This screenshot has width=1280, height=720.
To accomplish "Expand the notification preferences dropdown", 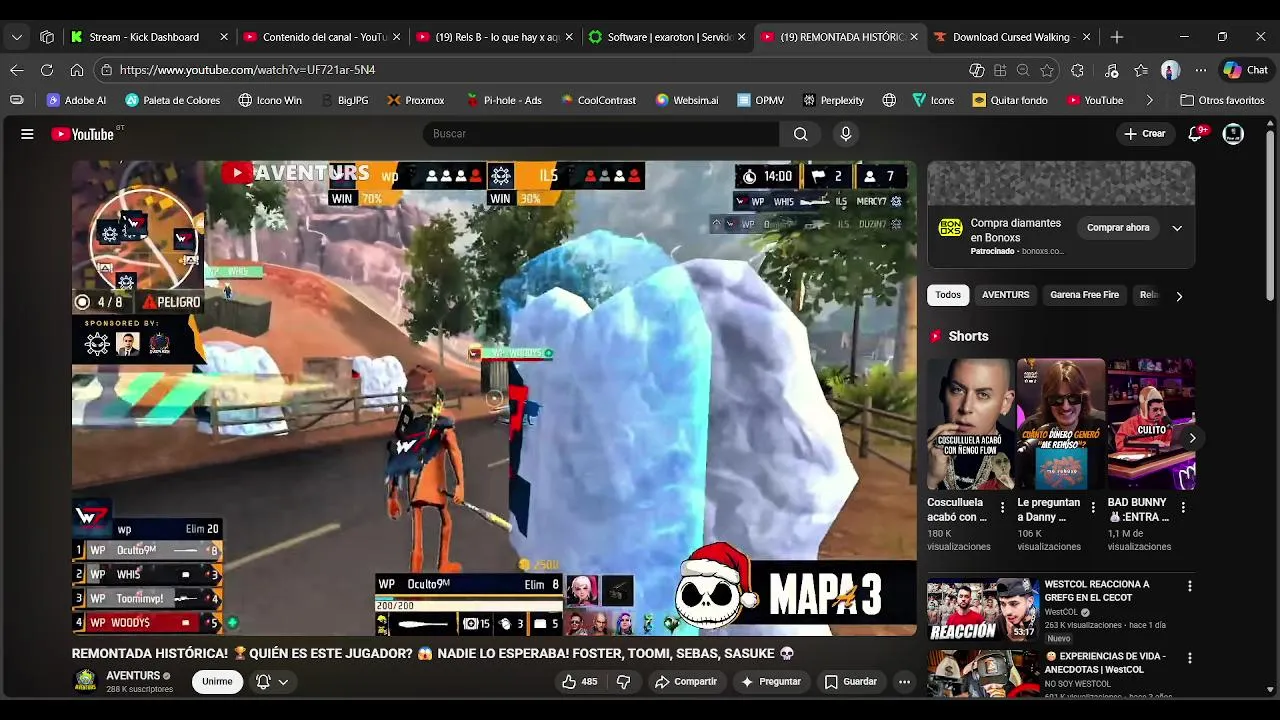I will tap(272, 682).
